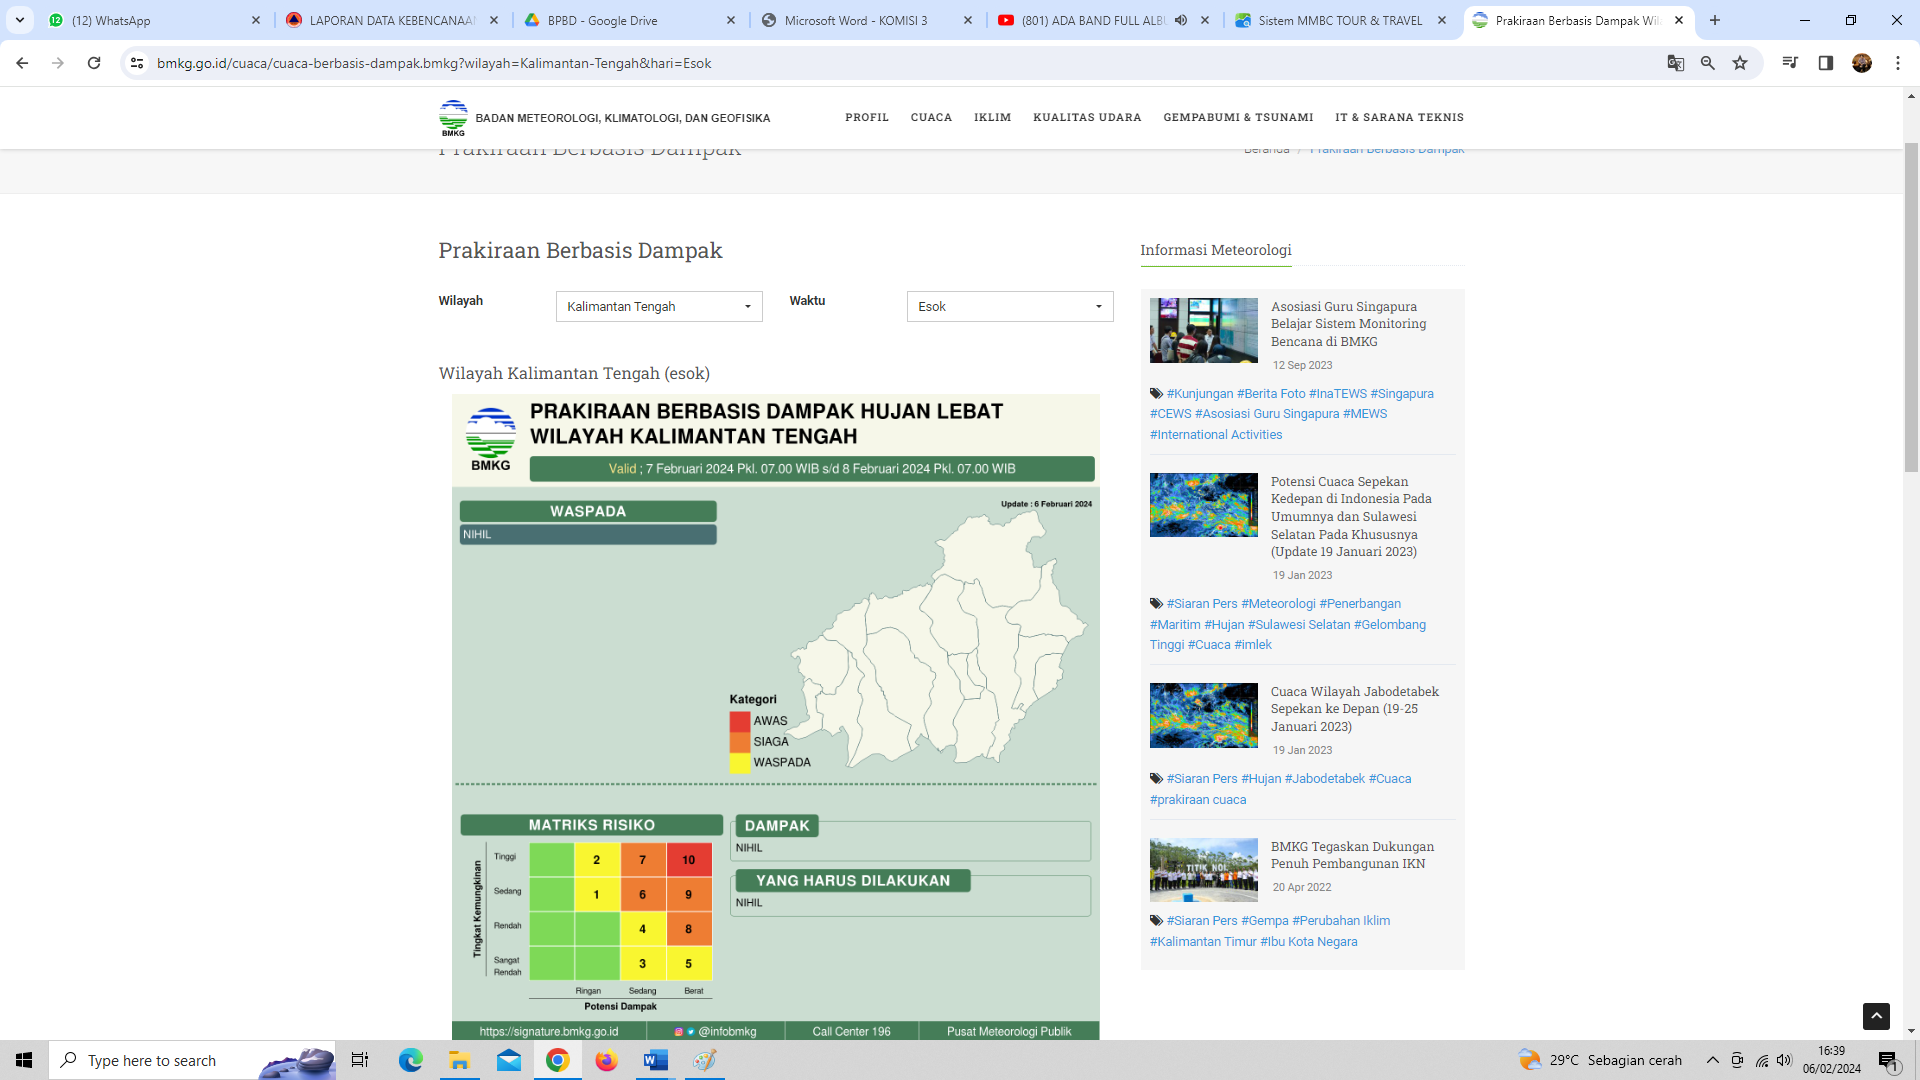The height and width of the screenshot is (1080, 1920).
Task: Open the Chrome three-dot menu
Action: 1898,63
